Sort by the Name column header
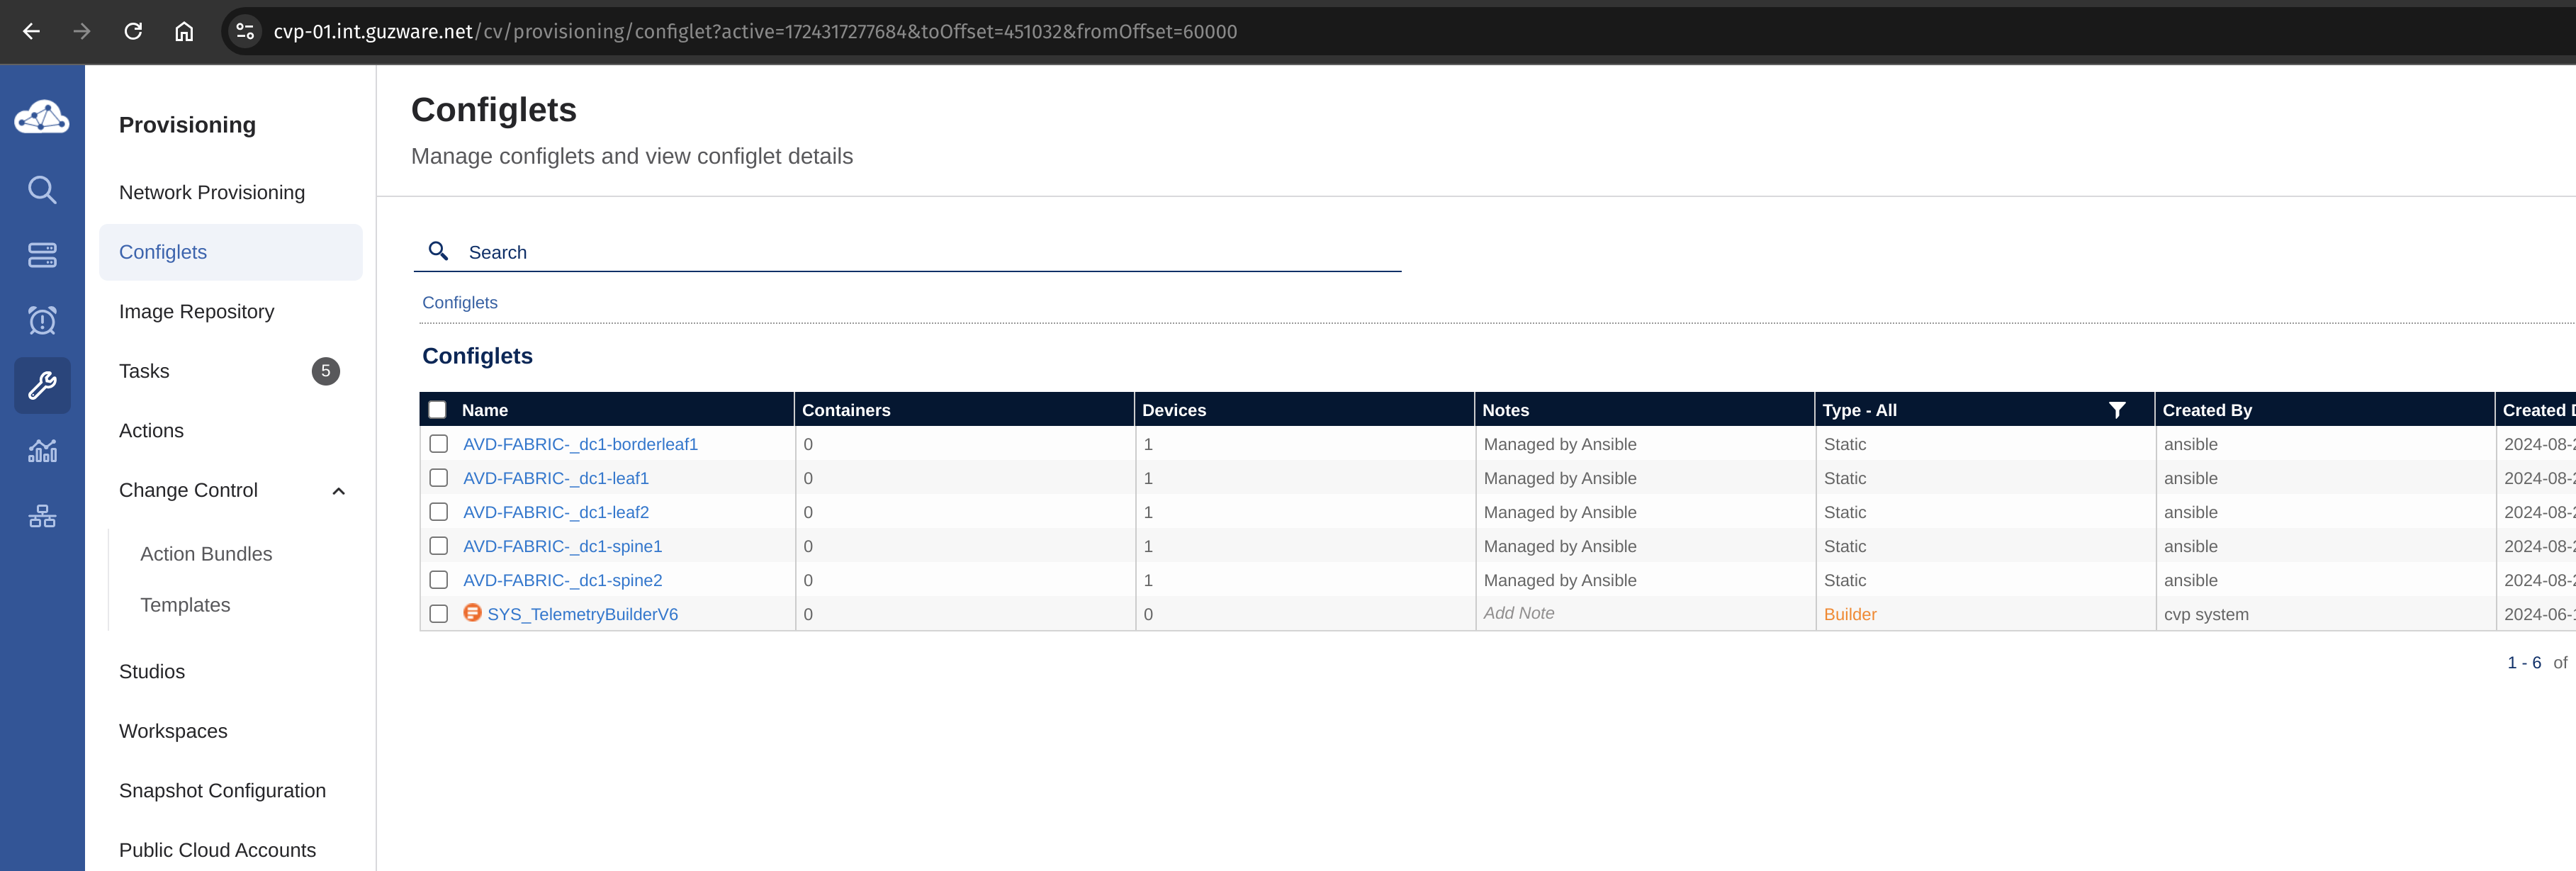Viewport: 2576px width, 871px height. [485, 410]
